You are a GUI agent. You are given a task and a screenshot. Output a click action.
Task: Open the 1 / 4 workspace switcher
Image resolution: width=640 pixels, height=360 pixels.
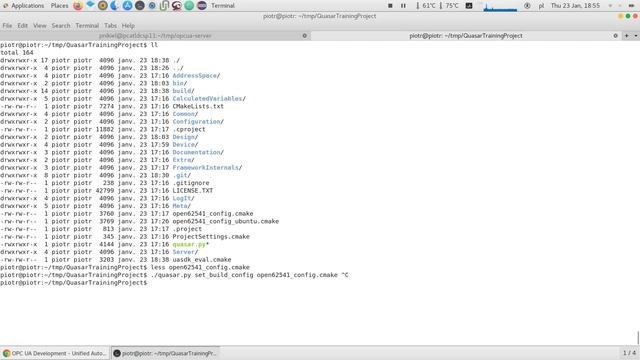[629, 353]
